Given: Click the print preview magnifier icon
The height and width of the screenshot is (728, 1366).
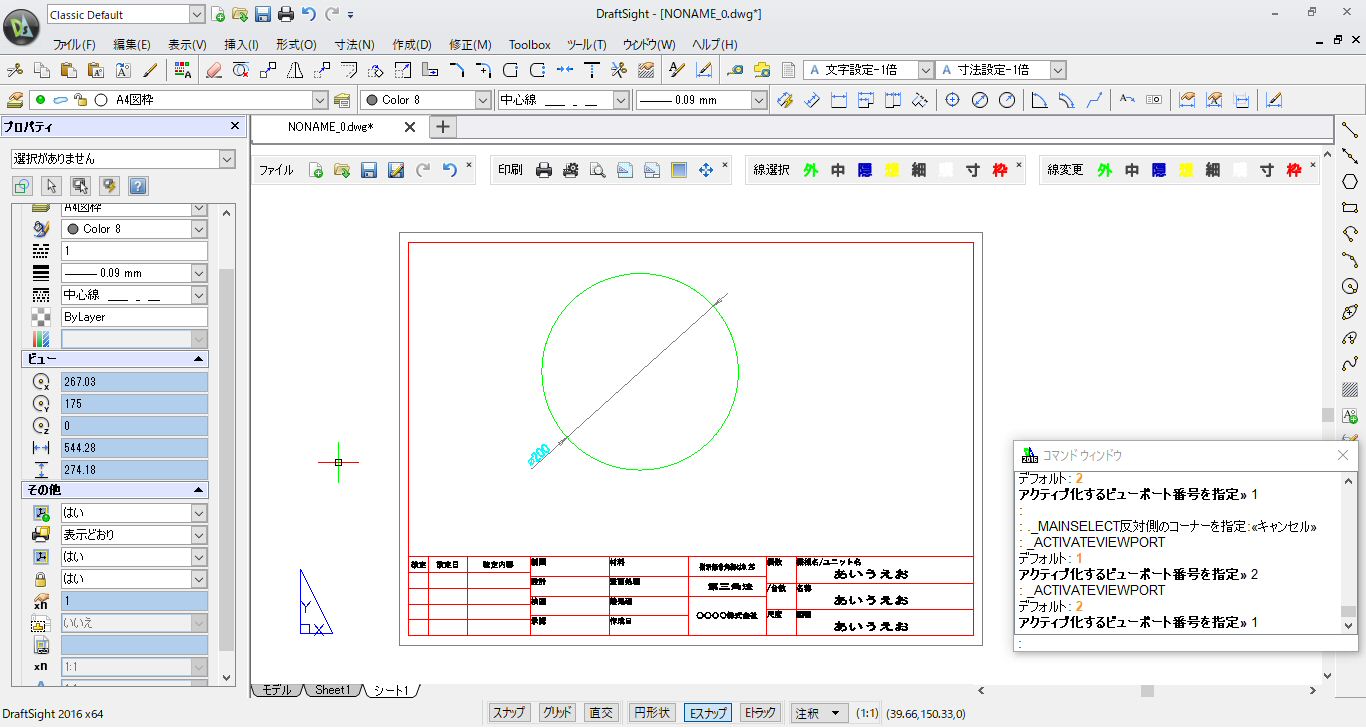Looking at the screenshot, I should pyautogui.click(x=598, y=170).
